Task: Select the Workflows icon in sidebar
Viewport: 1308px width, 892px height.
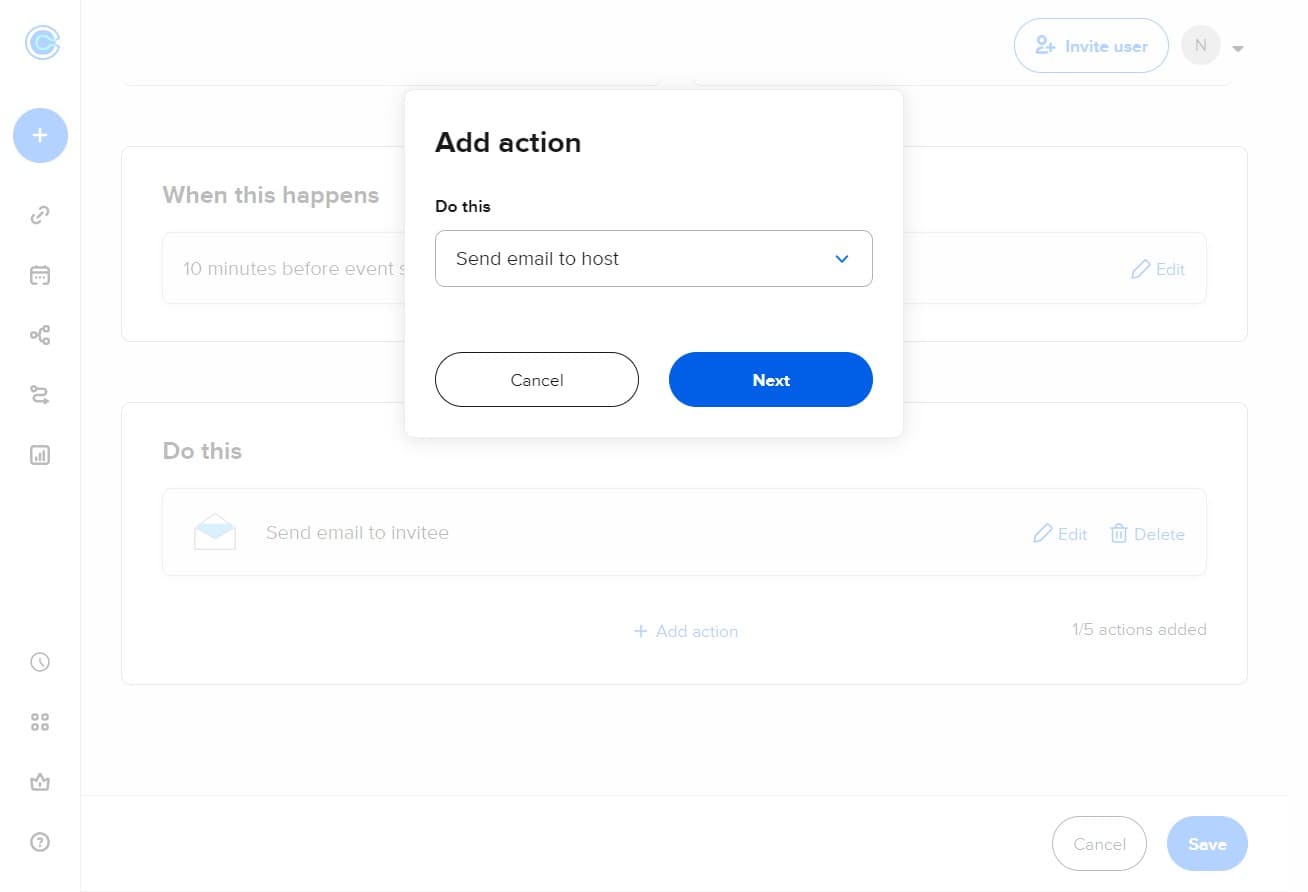Action: click(x=40, y=335)
